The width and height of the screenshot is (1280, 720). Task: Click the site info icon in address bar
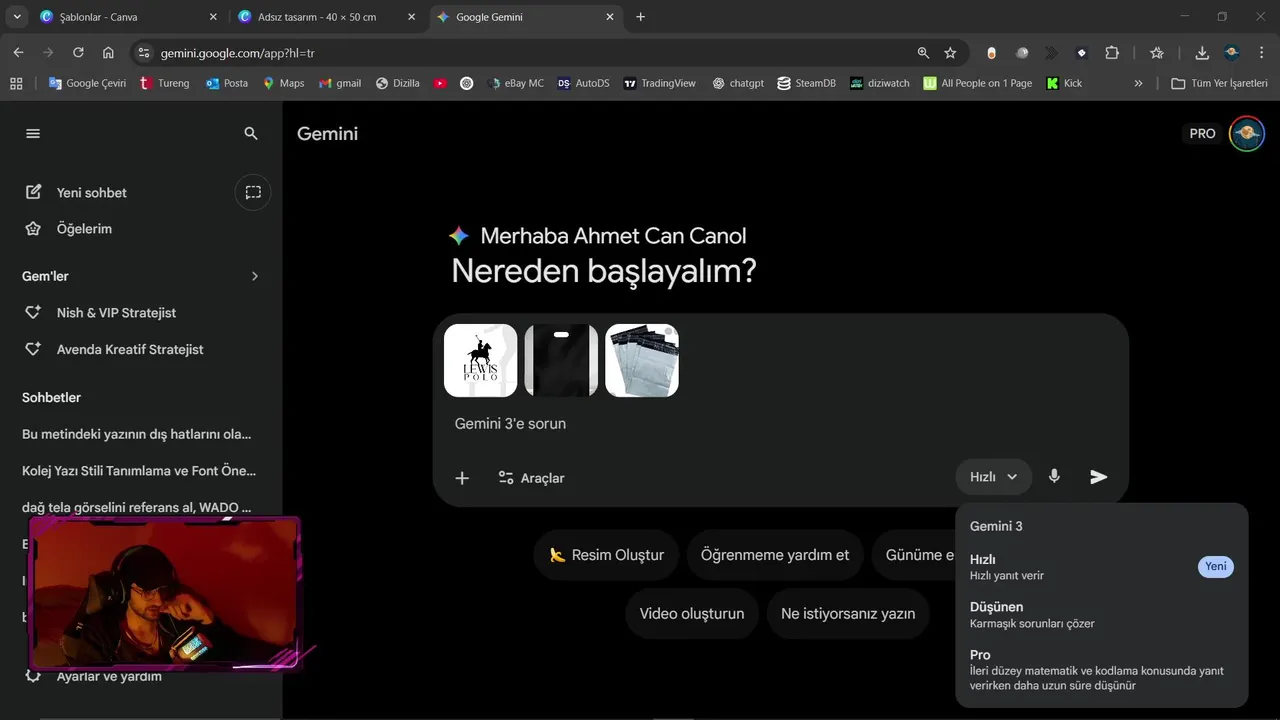coord(143,53)
